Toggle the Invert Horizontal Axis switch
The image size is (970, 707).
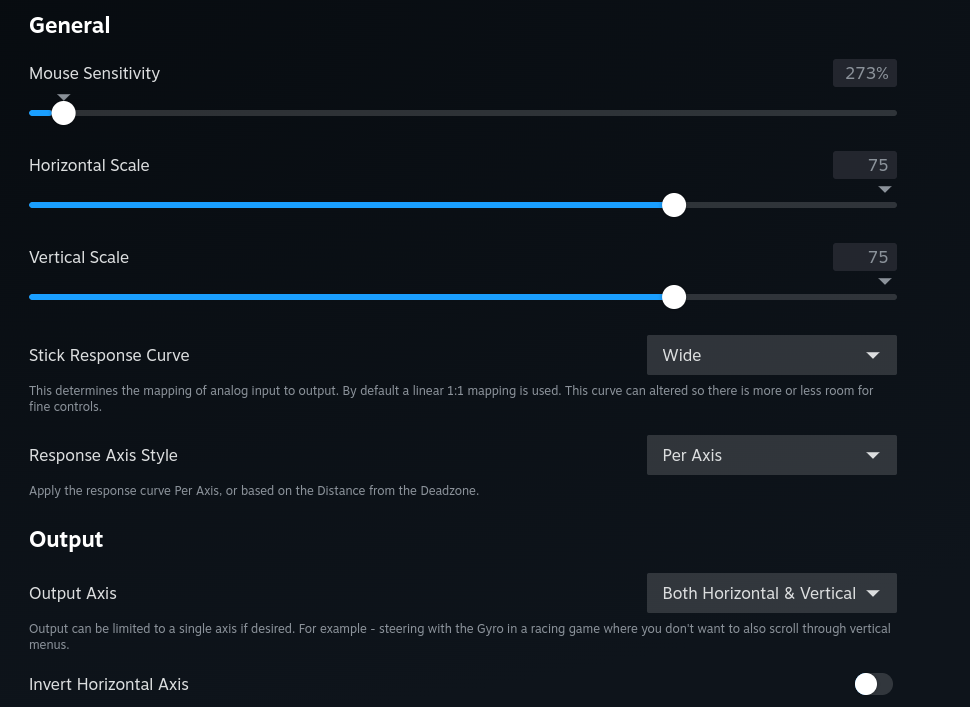pos(873,684)
